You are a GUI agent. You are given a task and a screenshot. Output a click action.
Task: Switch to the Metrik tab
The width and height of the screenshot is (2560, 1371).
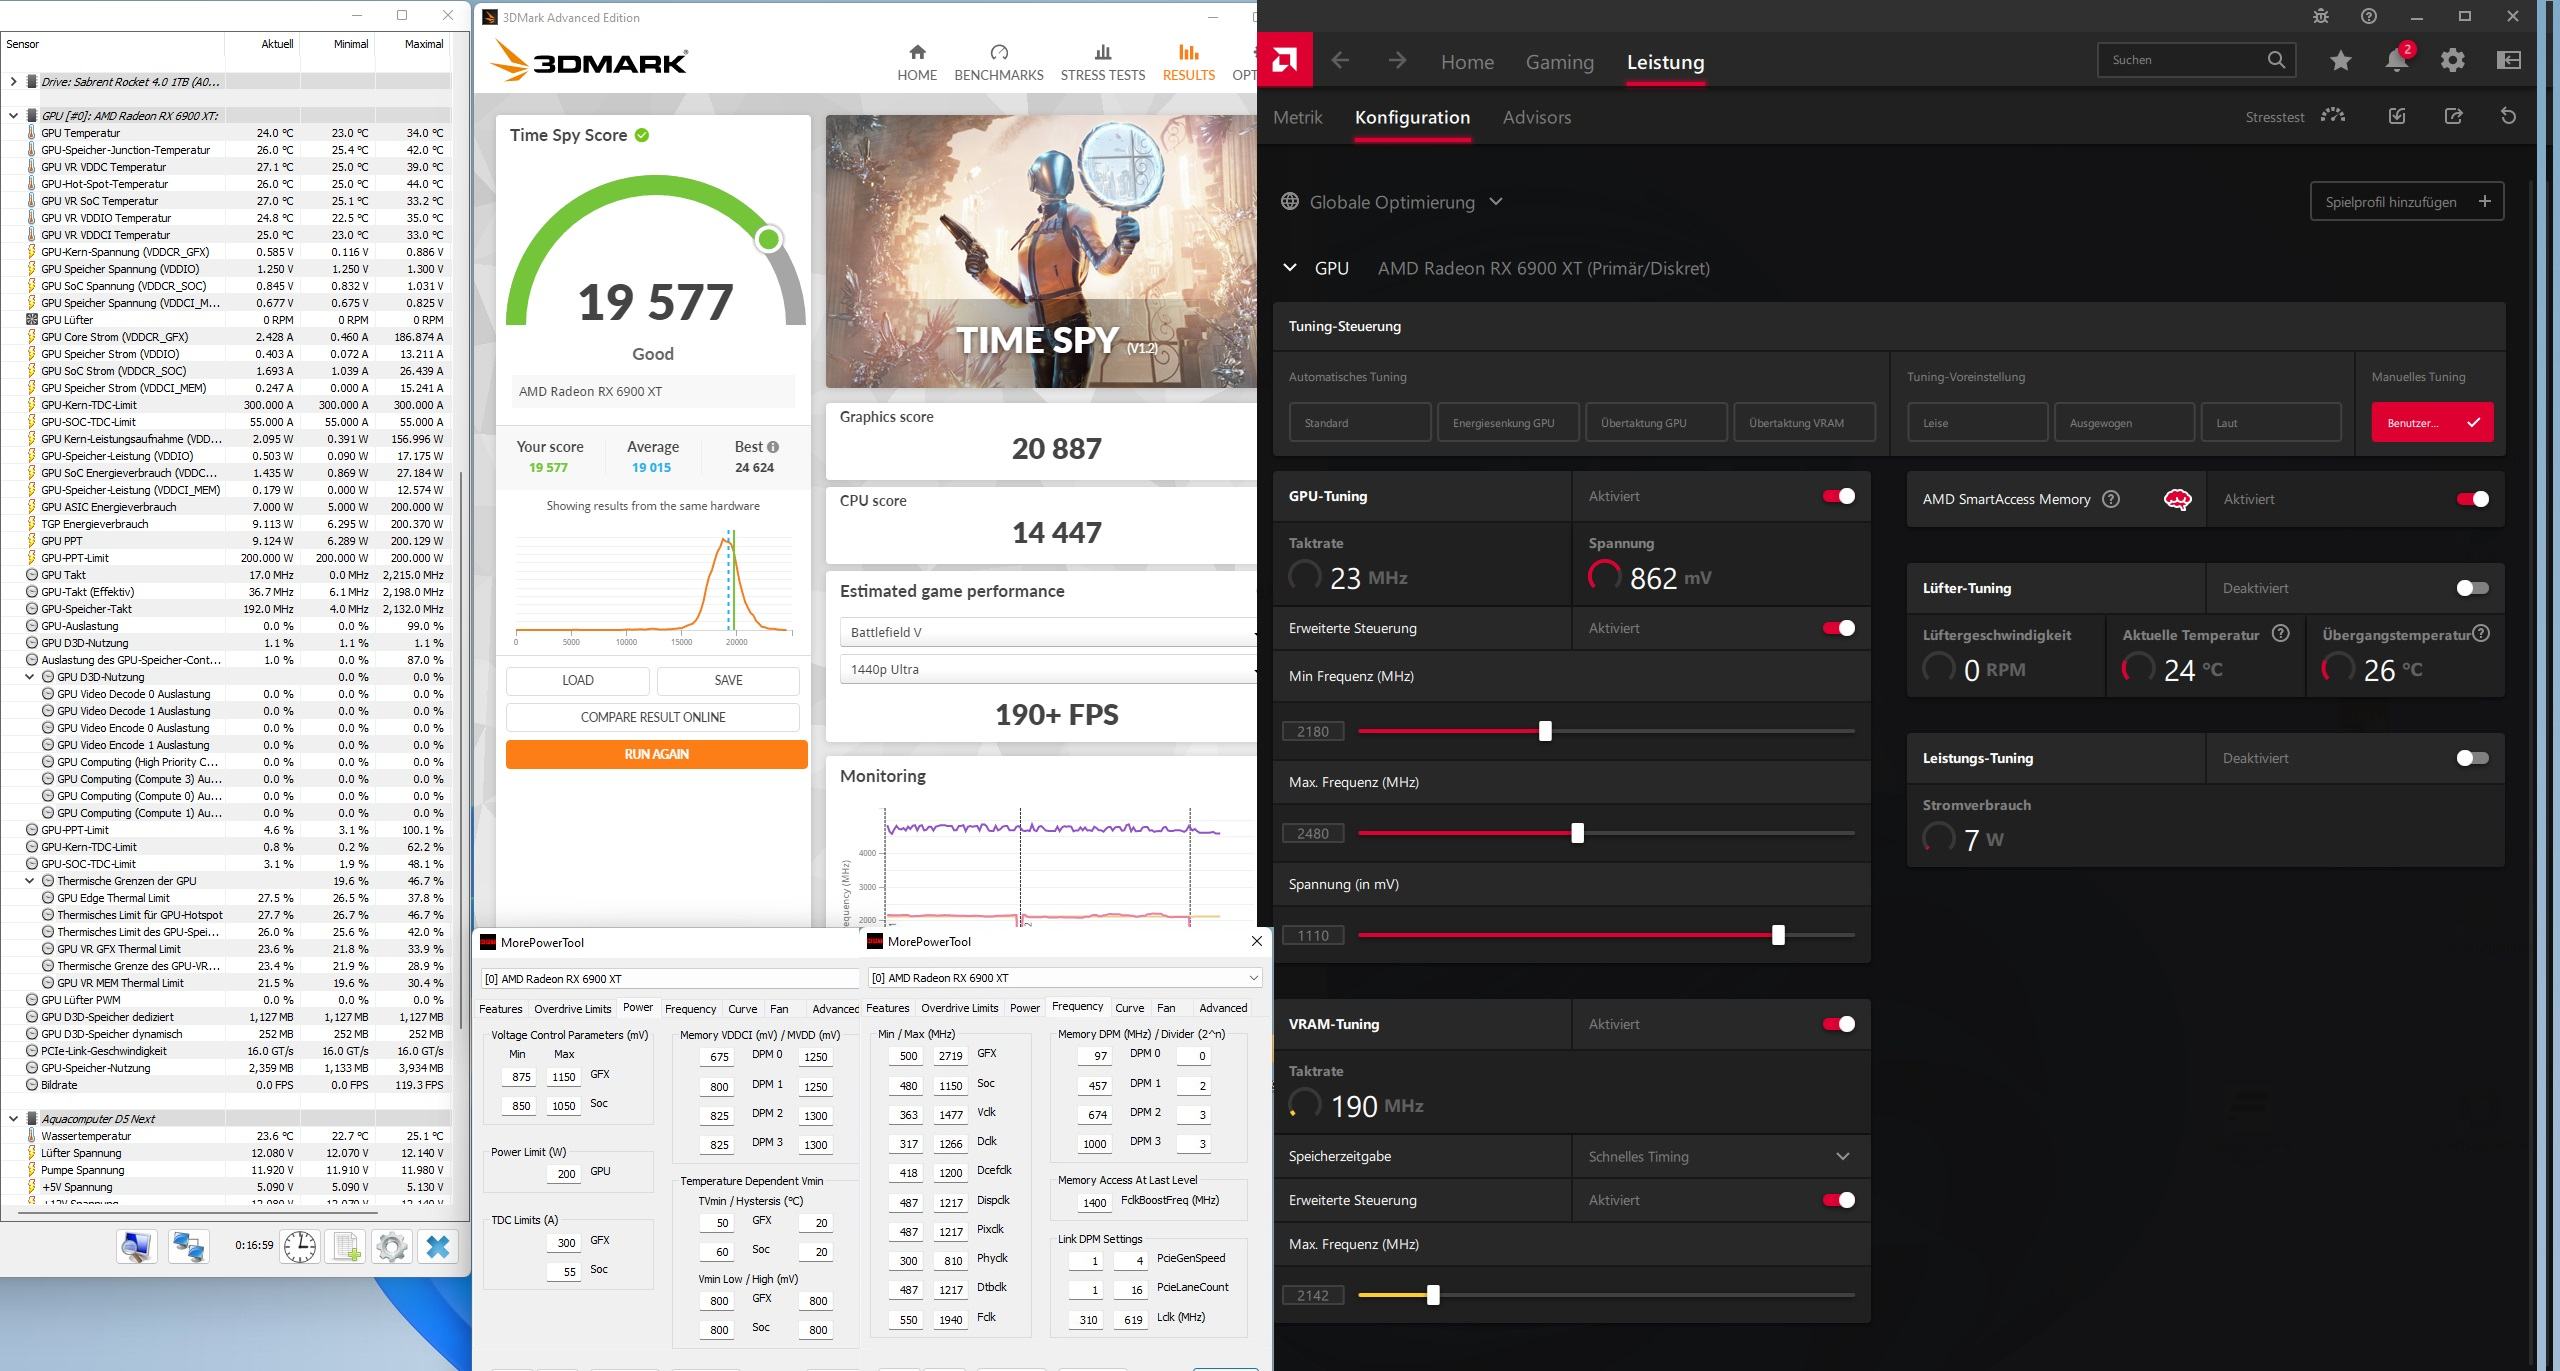(x=1297, y=117)
